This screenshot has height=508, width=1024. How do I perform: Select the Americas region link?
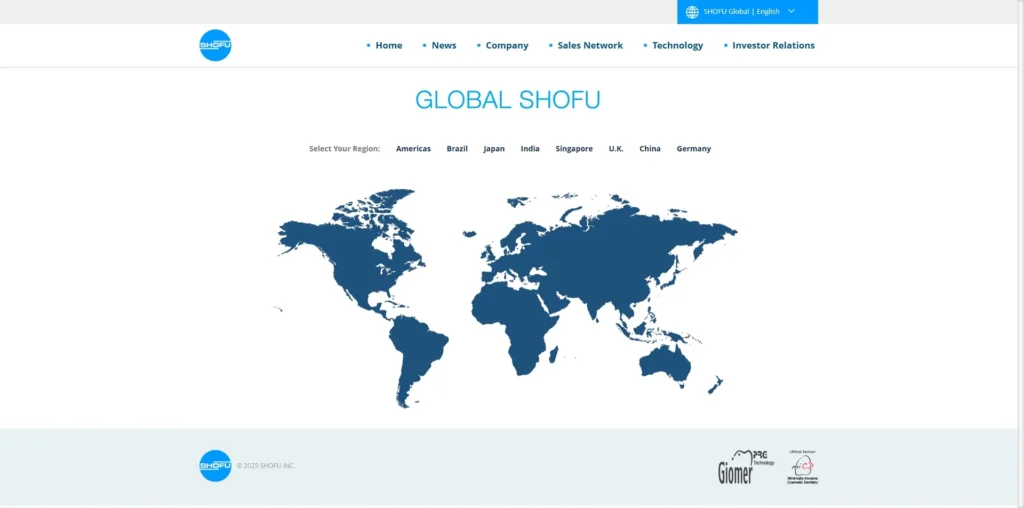pyautogui.click(x=413, y=148)
